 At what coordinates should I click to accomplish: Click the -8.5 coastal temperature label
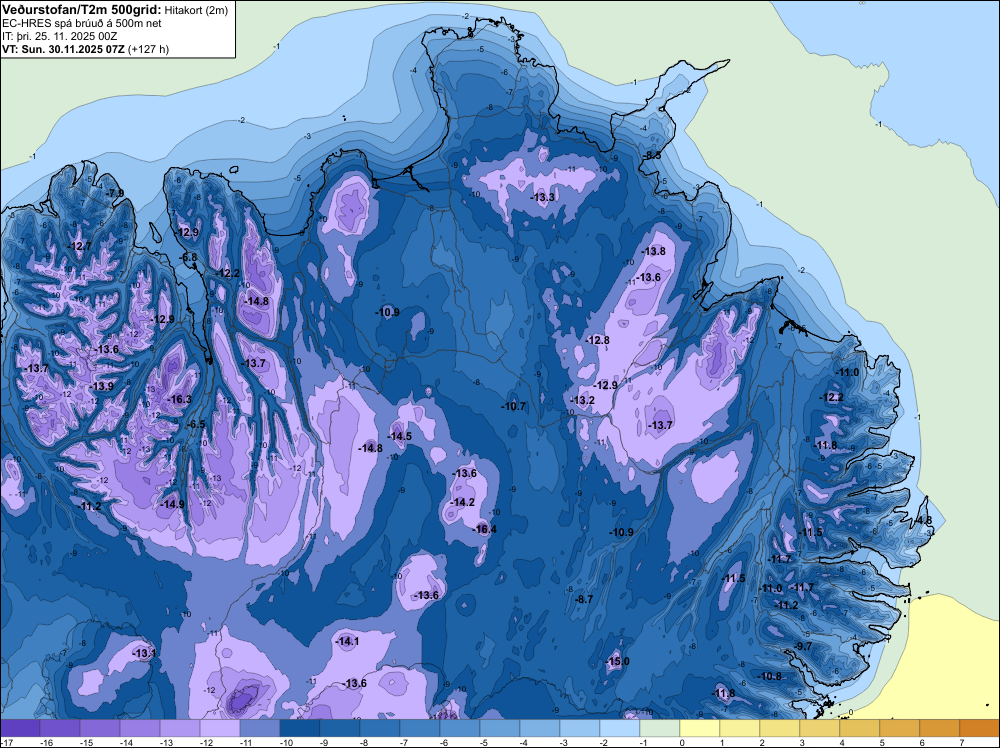tap(652, 156)
